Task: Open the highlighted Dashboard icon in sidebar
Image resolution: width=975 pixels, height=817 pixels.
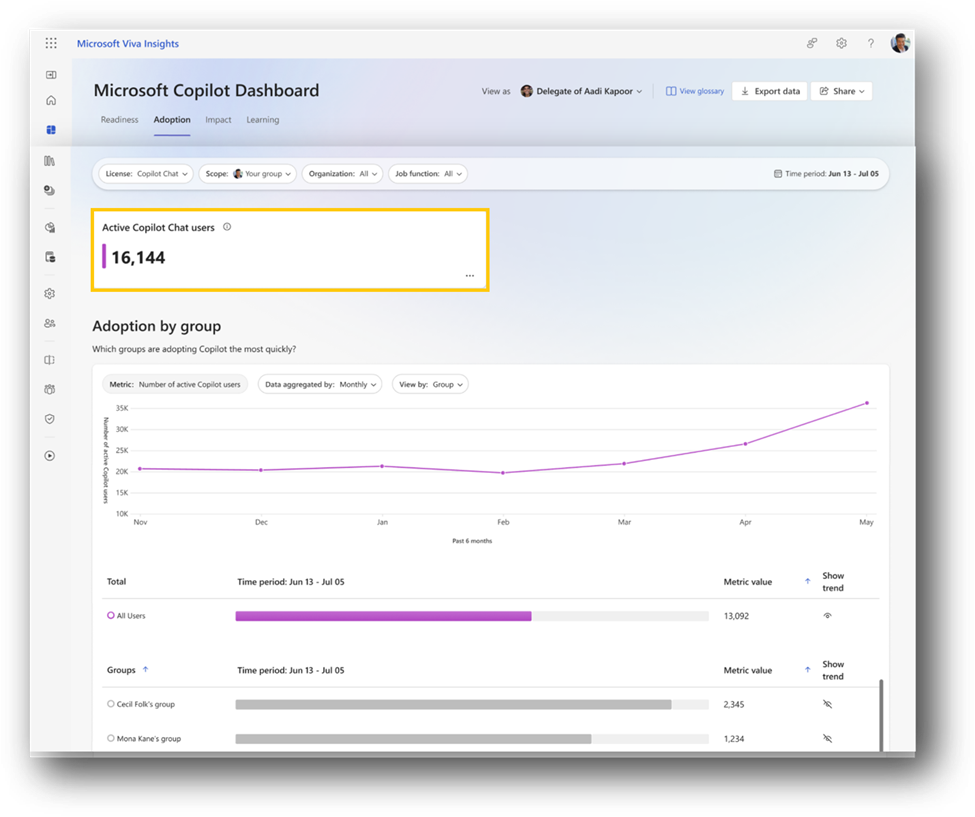Action: tap(49, 129)
